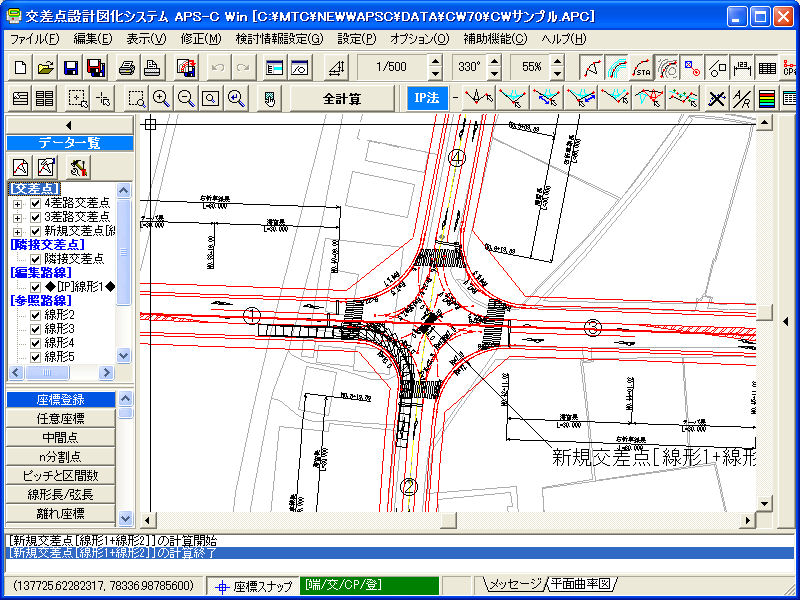Activate the zoom-out magnifier tool
Viewport: 800px width, 600px height.
(185, 98)
